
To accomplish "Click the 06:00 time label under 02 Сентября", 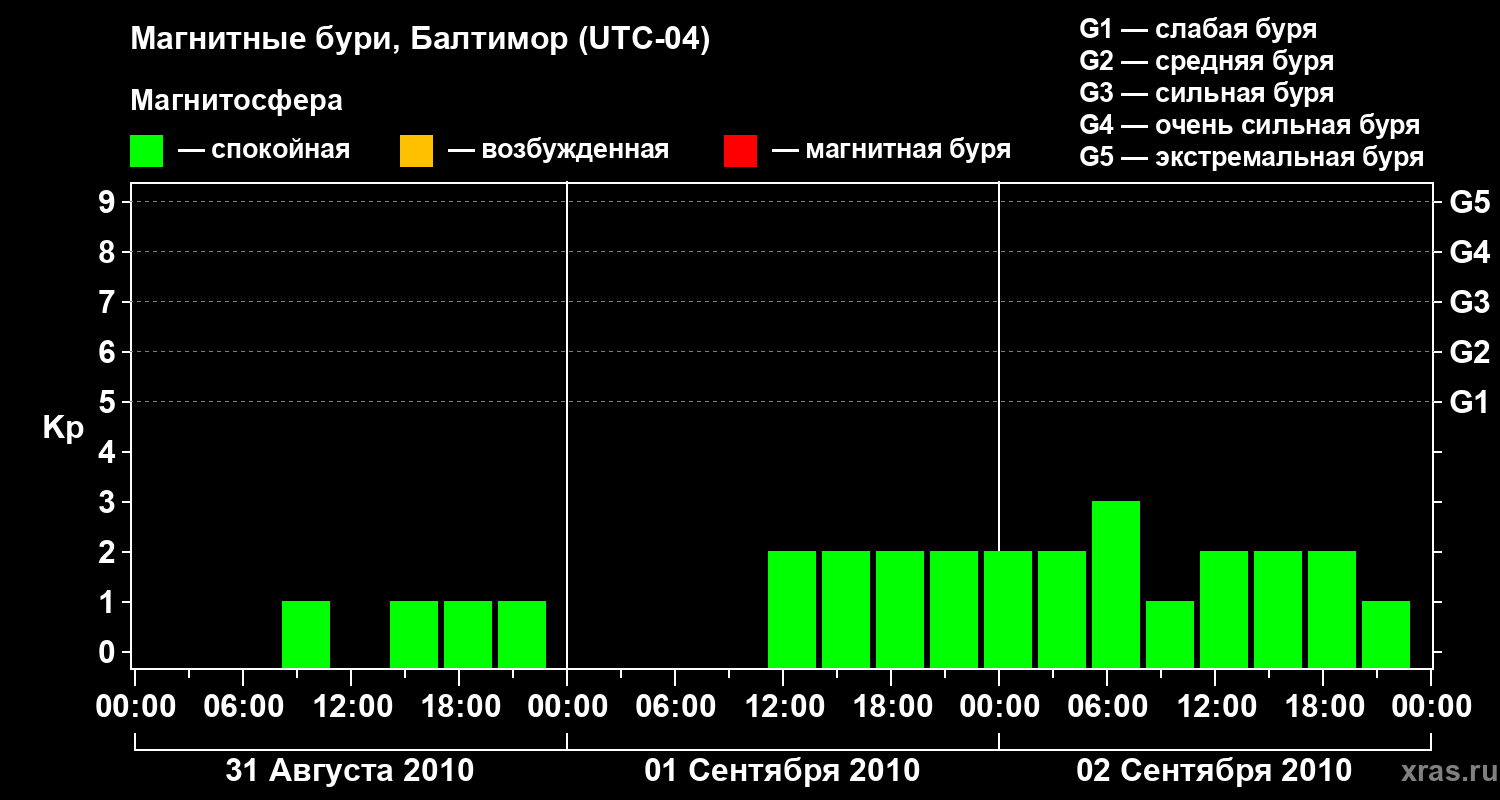I will pyautogui.click(x=1107, y=707).
